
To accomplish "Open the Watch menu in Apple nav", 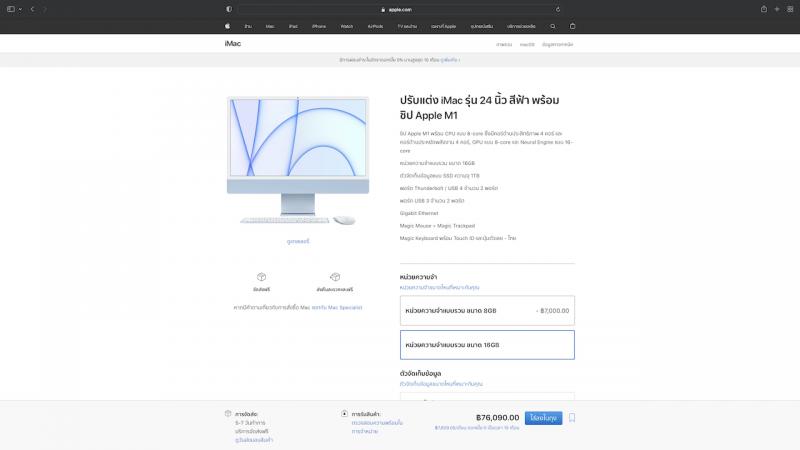I will coord(347,26).
